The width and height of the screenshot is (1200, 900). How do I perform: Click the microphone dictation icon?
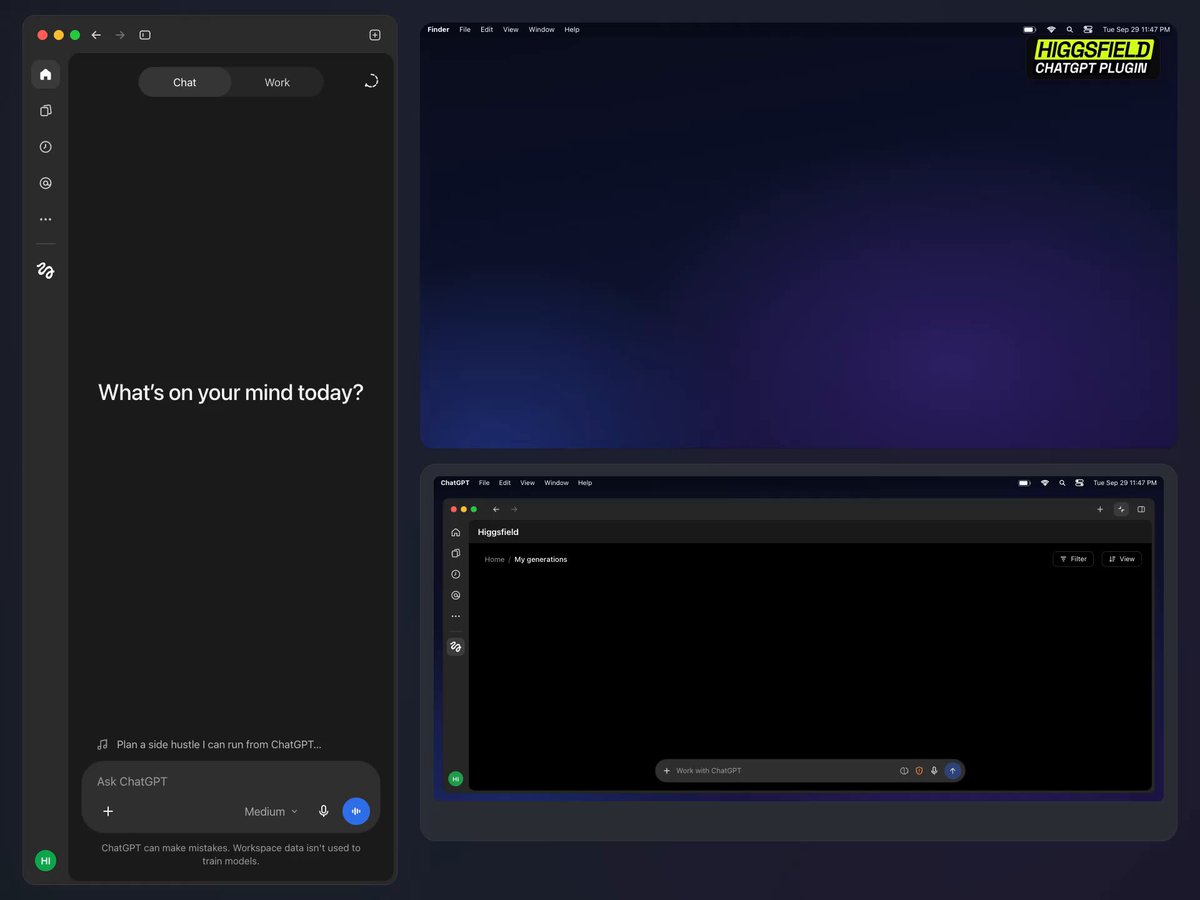click(323, 811)
